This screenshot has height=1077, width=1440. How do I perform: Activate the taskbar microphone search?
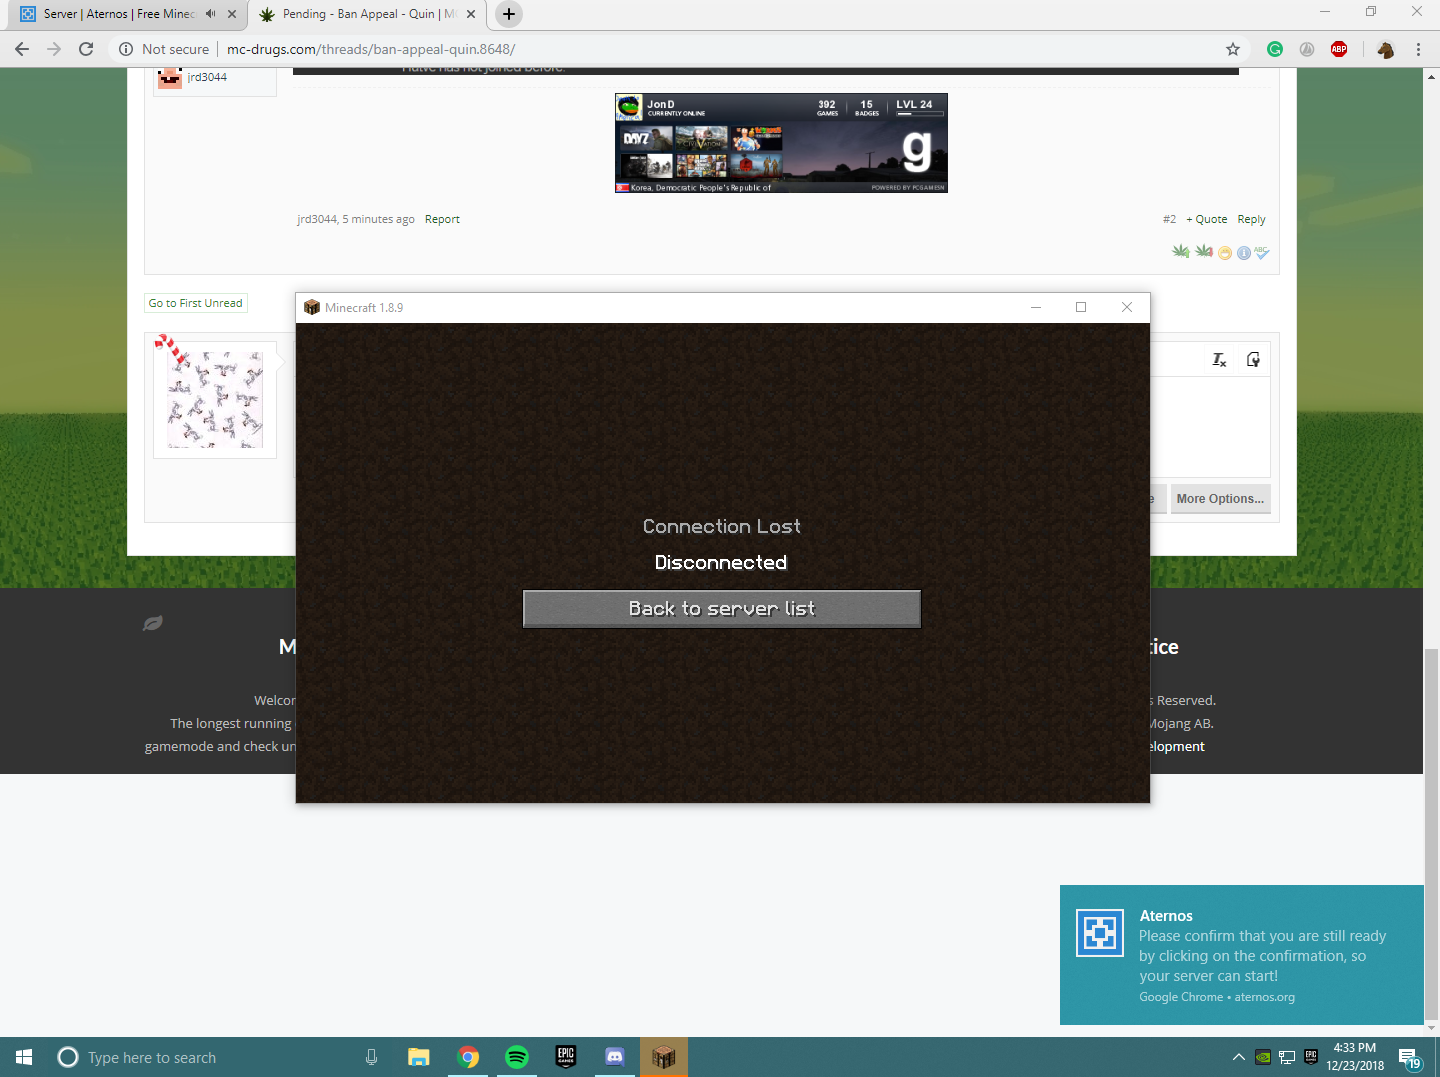[x=372, y=1057]
